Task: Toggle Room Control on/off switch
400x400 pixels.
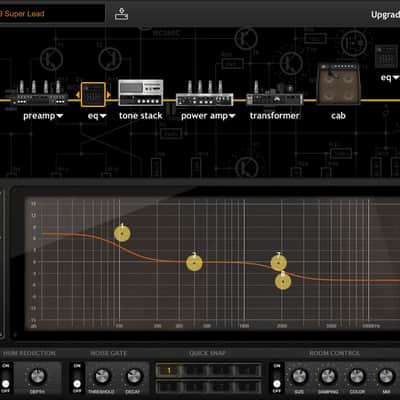Action: [x=277, y=378]
